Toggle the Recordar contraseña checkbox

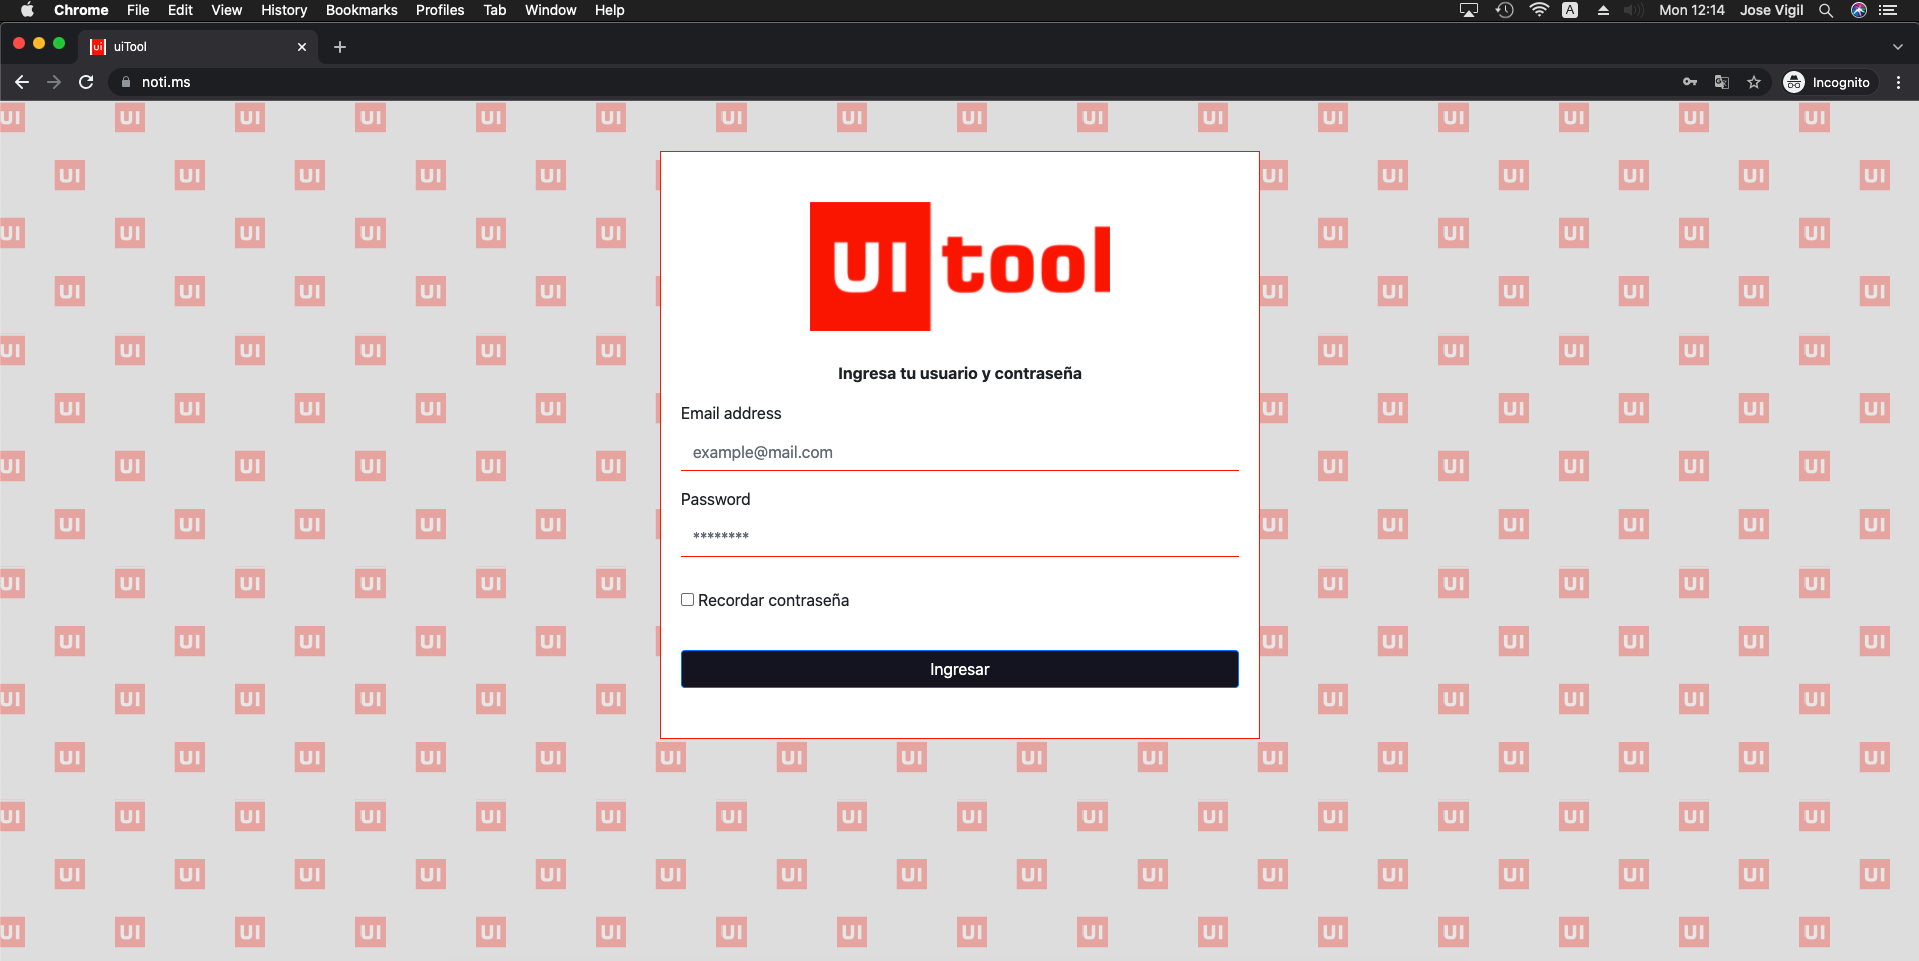(x=687, y=600)
